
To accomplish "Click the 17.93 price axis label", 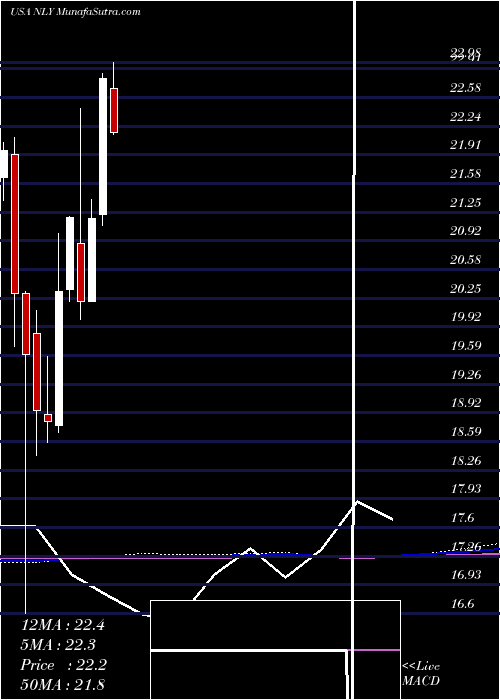I will pyautogui.click(x=466, y=489).
